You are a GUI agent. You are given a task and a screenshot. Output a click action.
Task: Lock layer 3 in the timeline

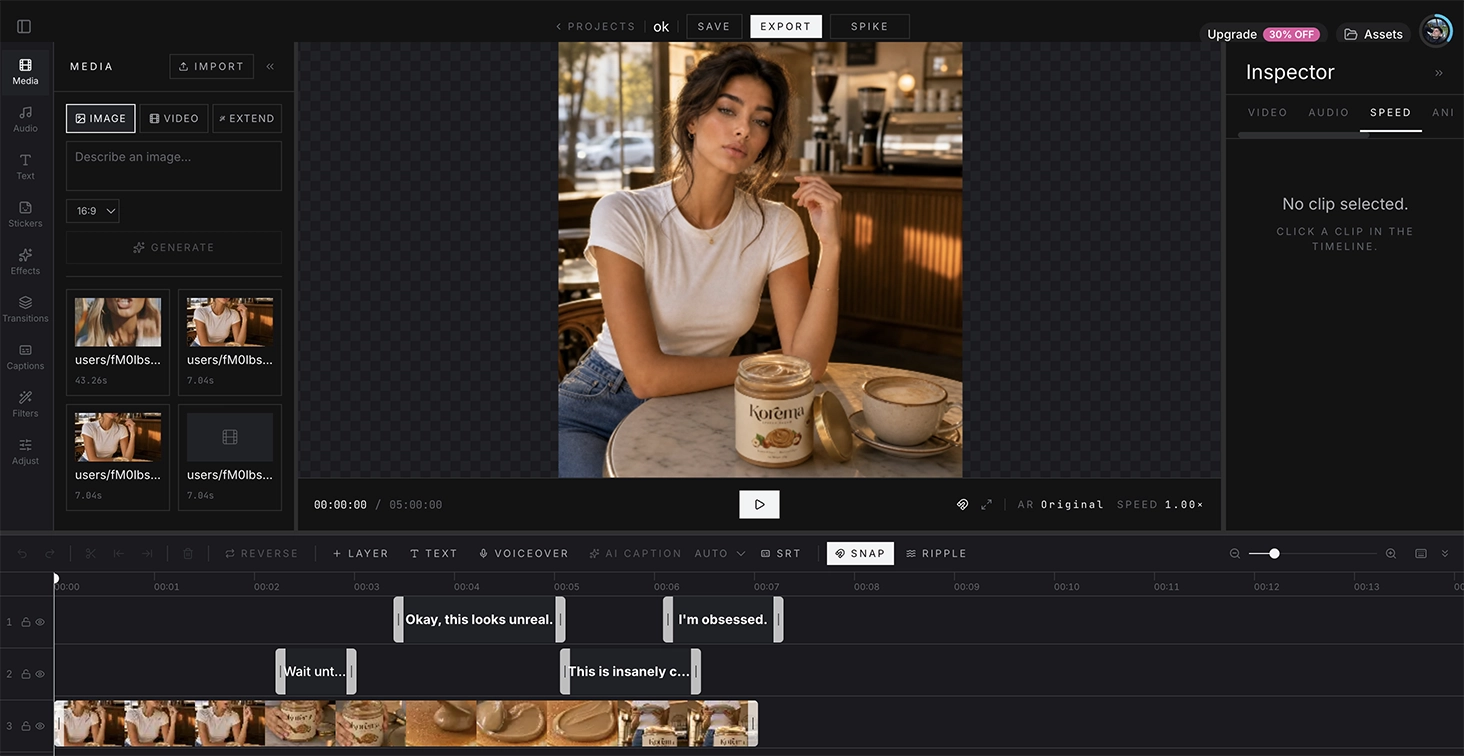point(26,726)
